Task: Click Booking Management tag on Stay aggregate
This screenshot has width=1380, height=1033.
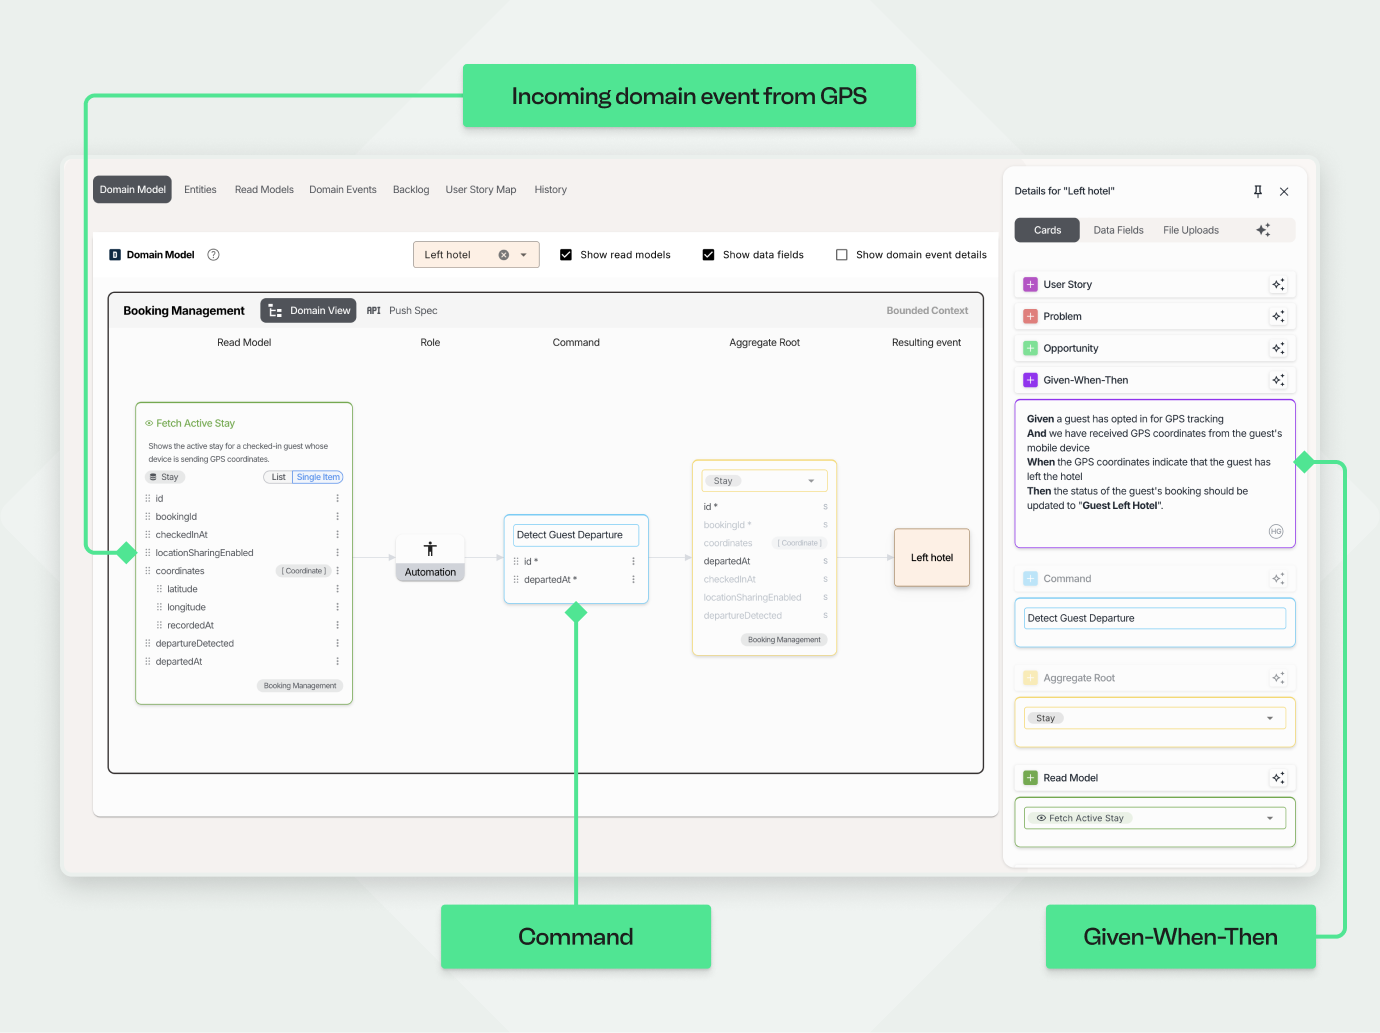Action: click(784, 640)
